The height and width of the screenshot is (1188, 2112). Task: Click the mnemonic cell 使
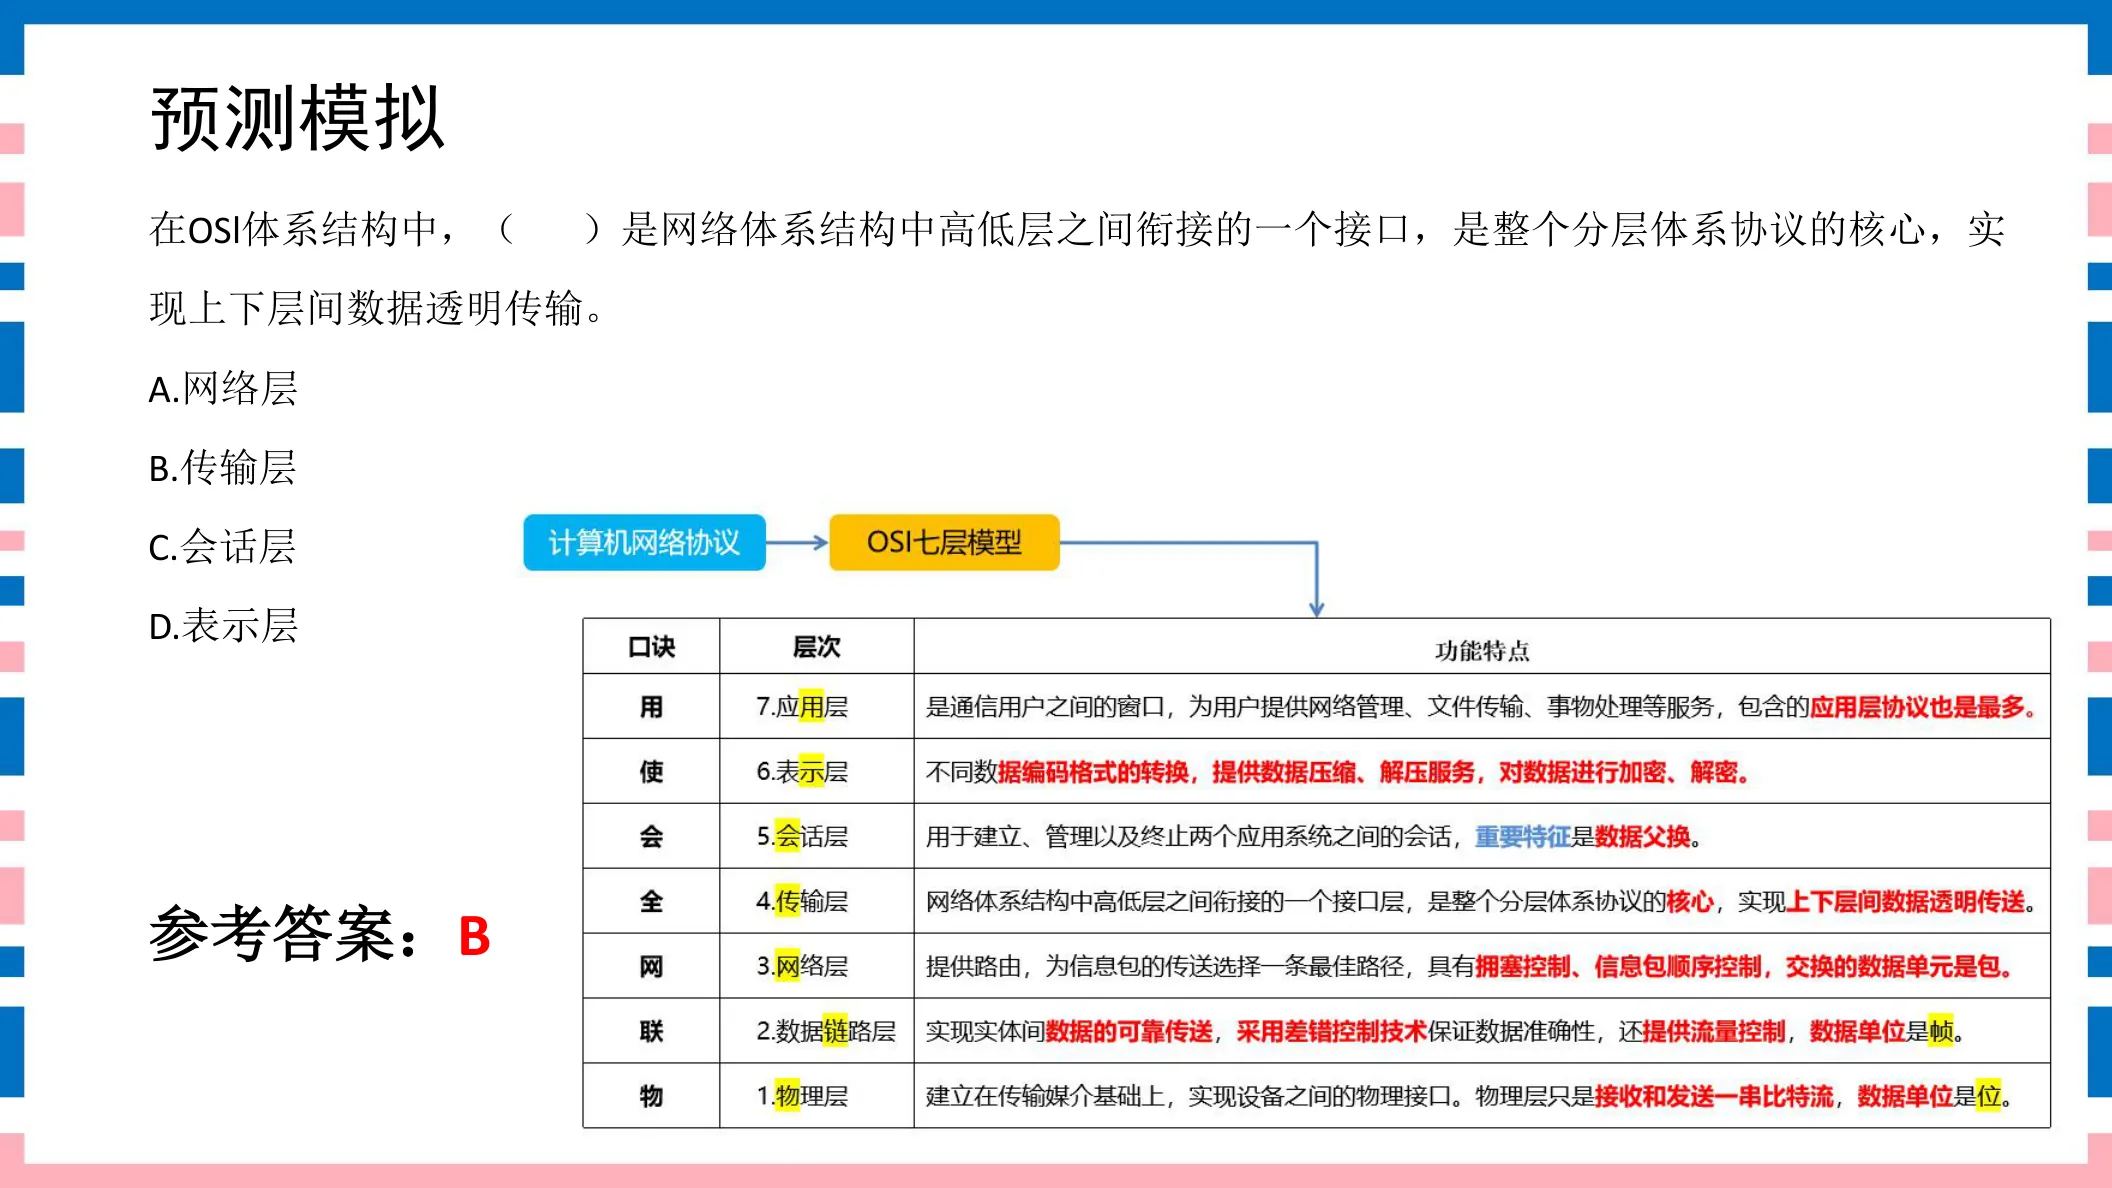tap(651, 772)
